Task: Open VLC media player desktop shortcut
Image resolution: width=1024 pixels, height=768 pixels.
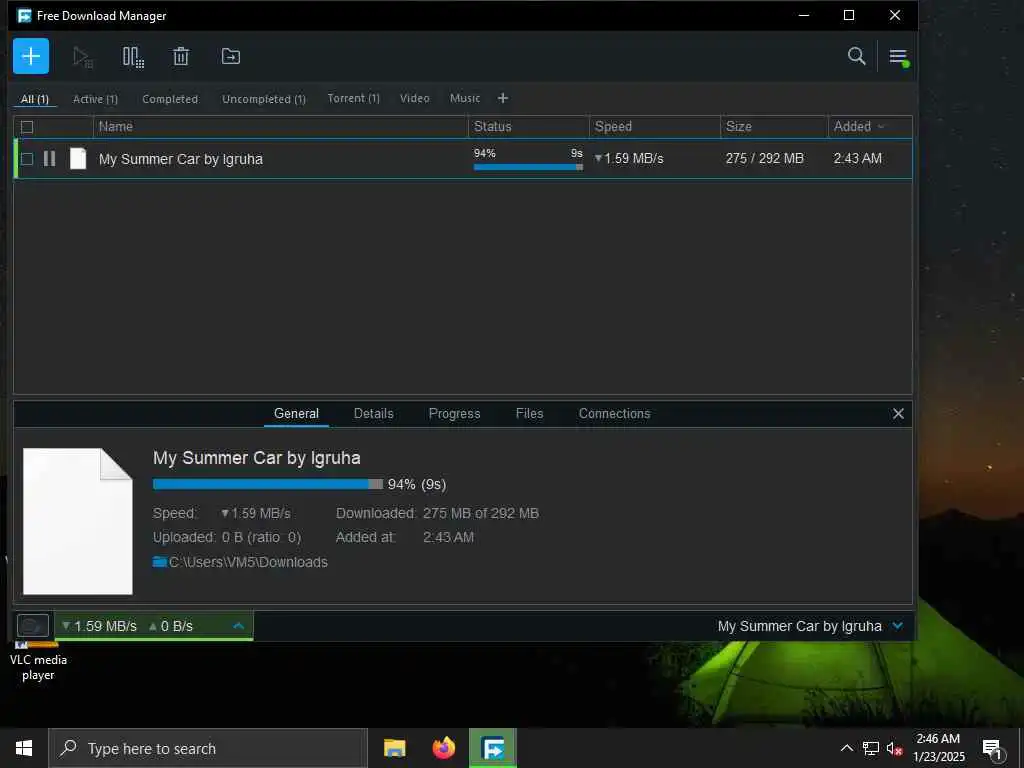Action: point(38,662)
